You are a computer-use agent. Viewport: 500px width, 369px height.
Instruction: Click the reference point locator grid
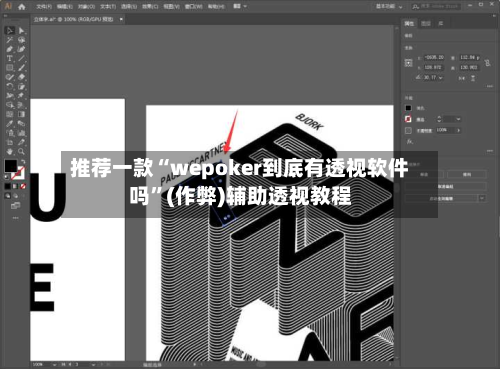click(409, 63)
